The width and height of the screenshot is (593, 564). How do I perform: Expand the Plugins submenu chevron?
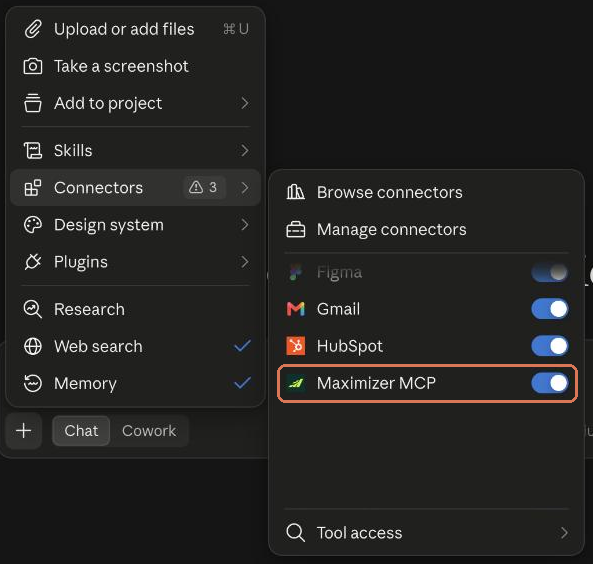tap(245, 262)
